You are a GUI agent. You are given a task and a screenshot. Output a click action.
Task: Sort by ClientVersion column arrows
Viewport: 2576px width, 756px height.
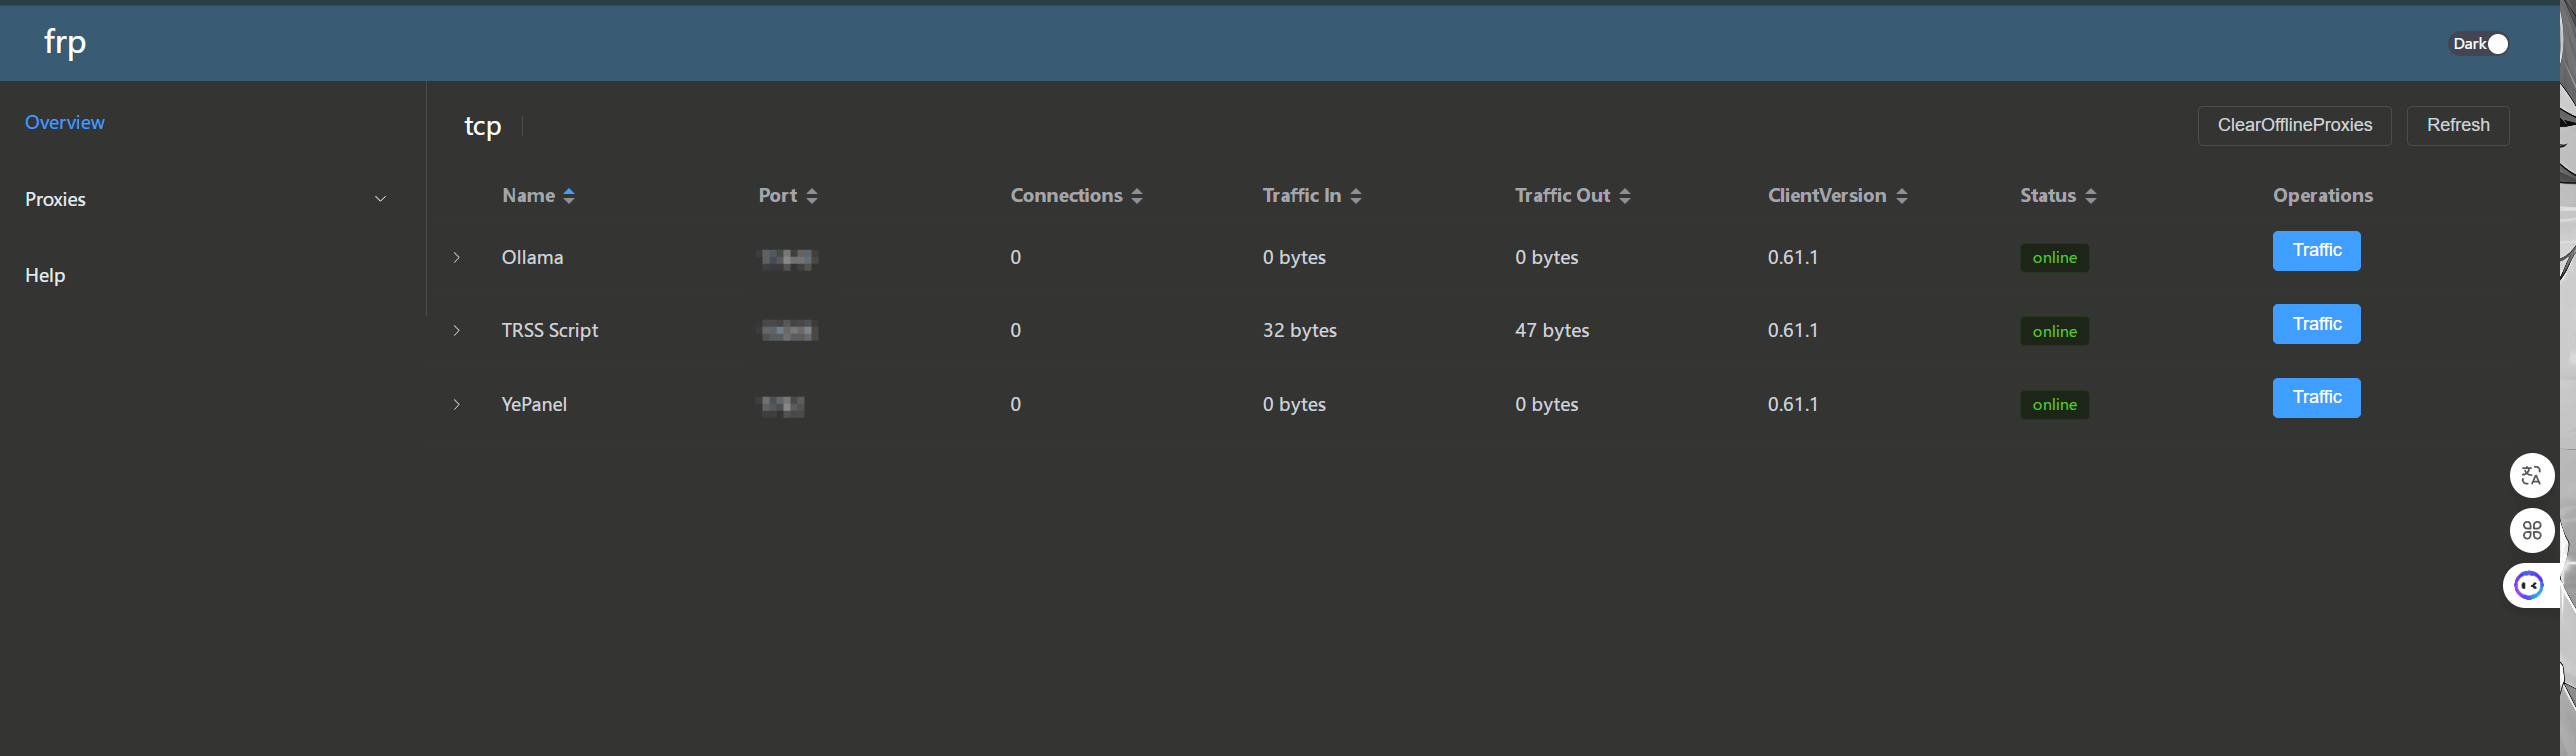coord(1902,196)
